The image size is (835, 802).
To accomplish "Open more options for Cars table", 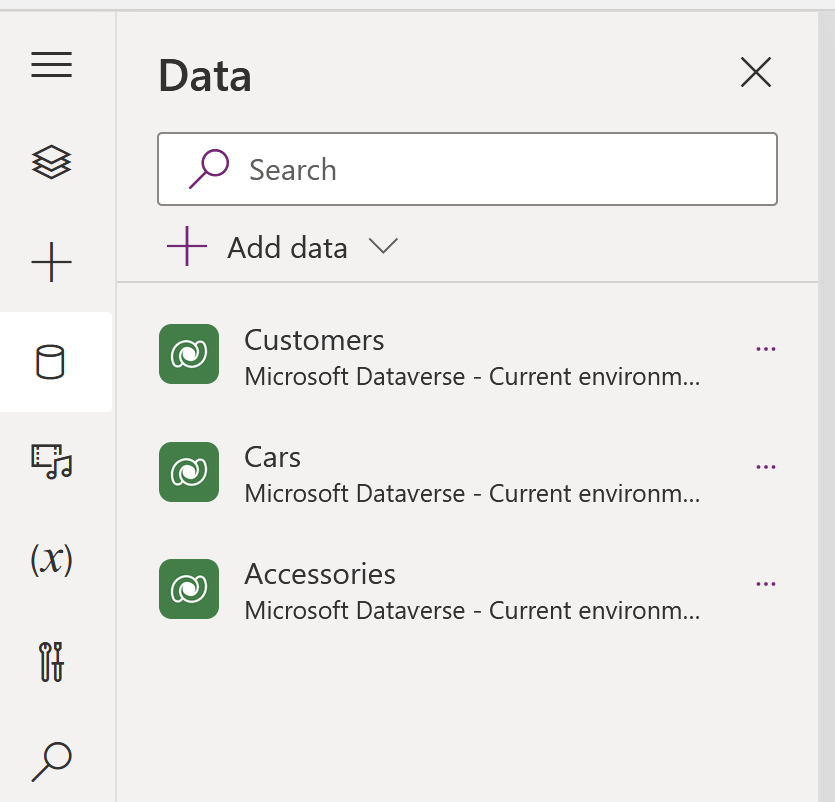I will coord(766,467).
